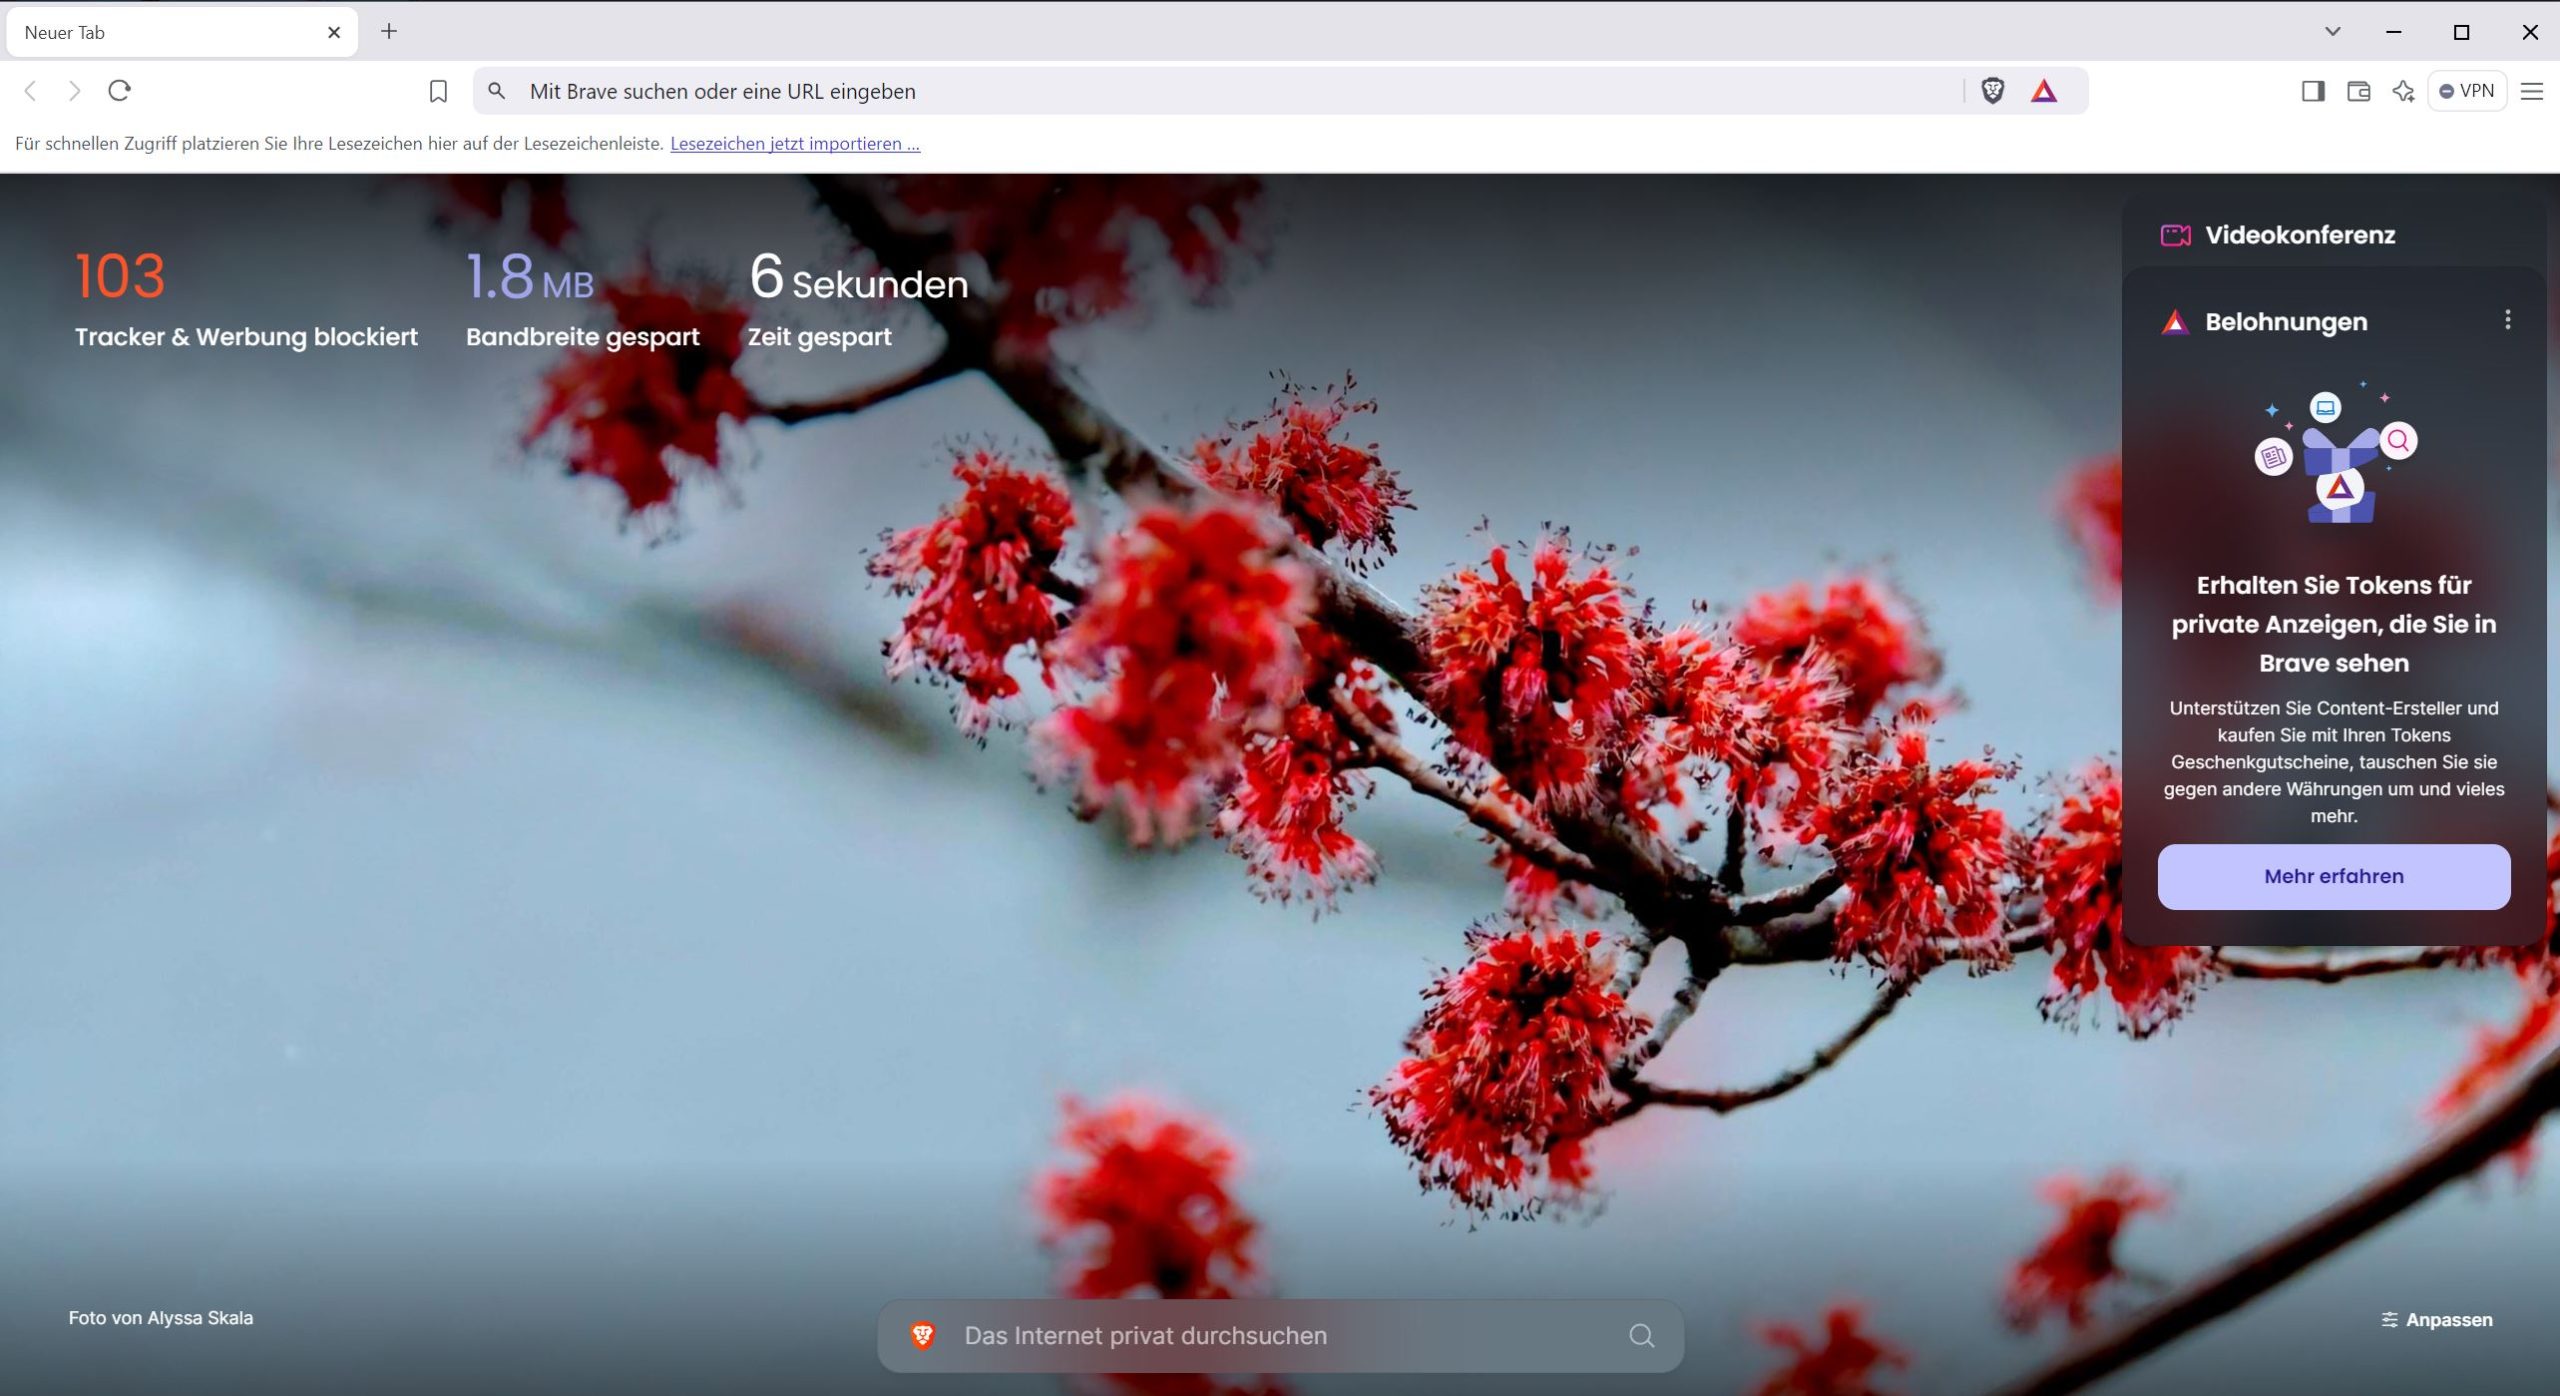This screenshot has height=1396, width=2560.
Task: Expand the tab search chevron
Action: coord(2332,32)
